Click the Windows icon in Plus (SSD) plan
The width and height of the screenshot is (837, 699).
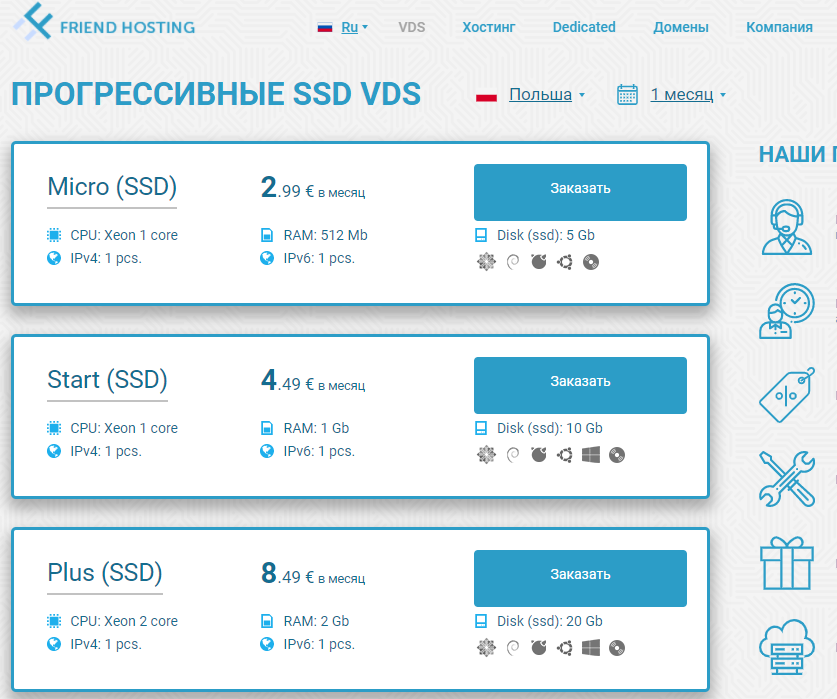tap(591, 648)
